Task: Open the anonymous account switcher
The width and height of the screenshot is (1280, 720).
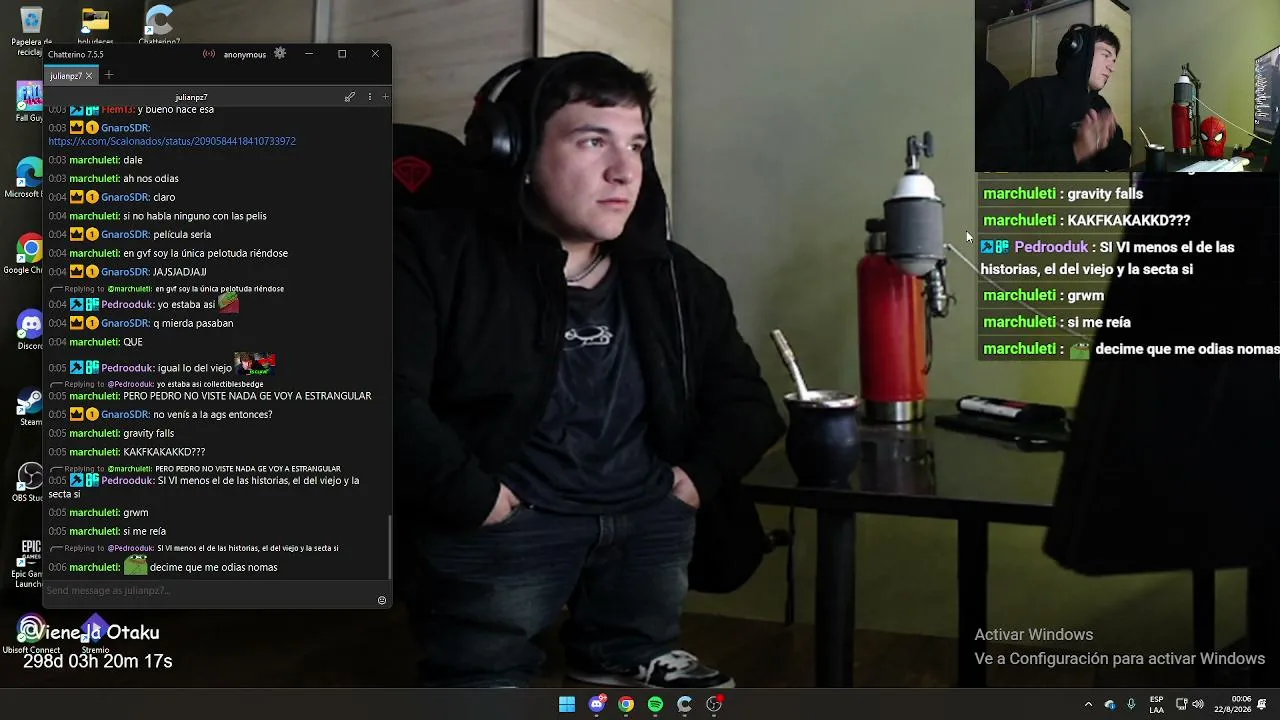Action: pyautogui.click(x=244, y=54)
